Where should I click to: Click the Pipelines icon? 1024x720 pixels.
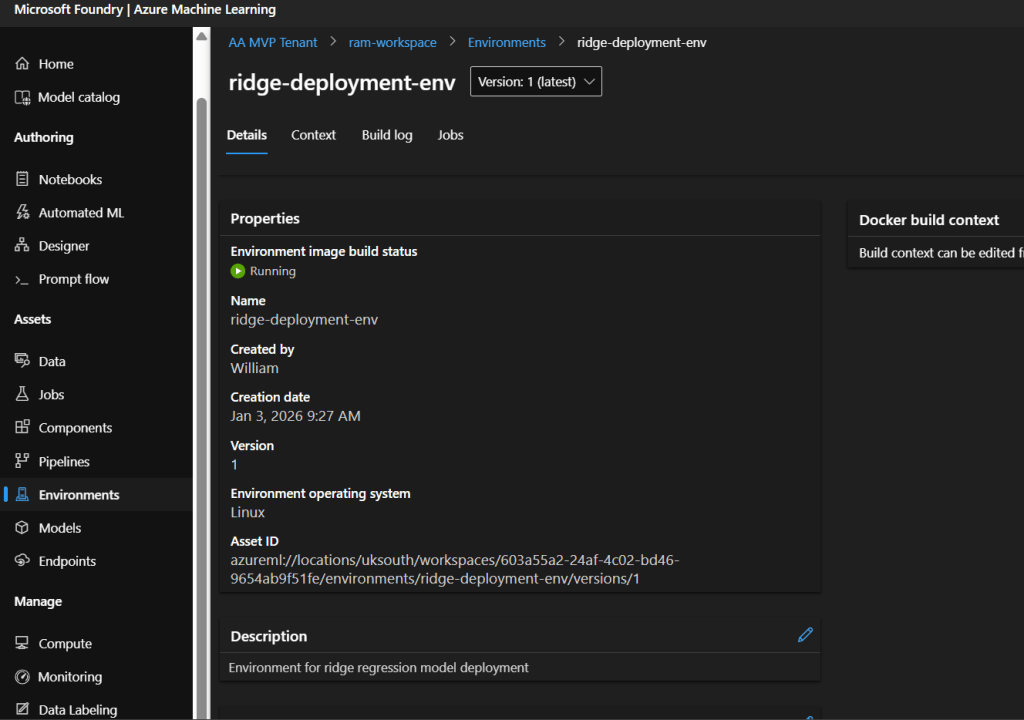click(22, 462)
